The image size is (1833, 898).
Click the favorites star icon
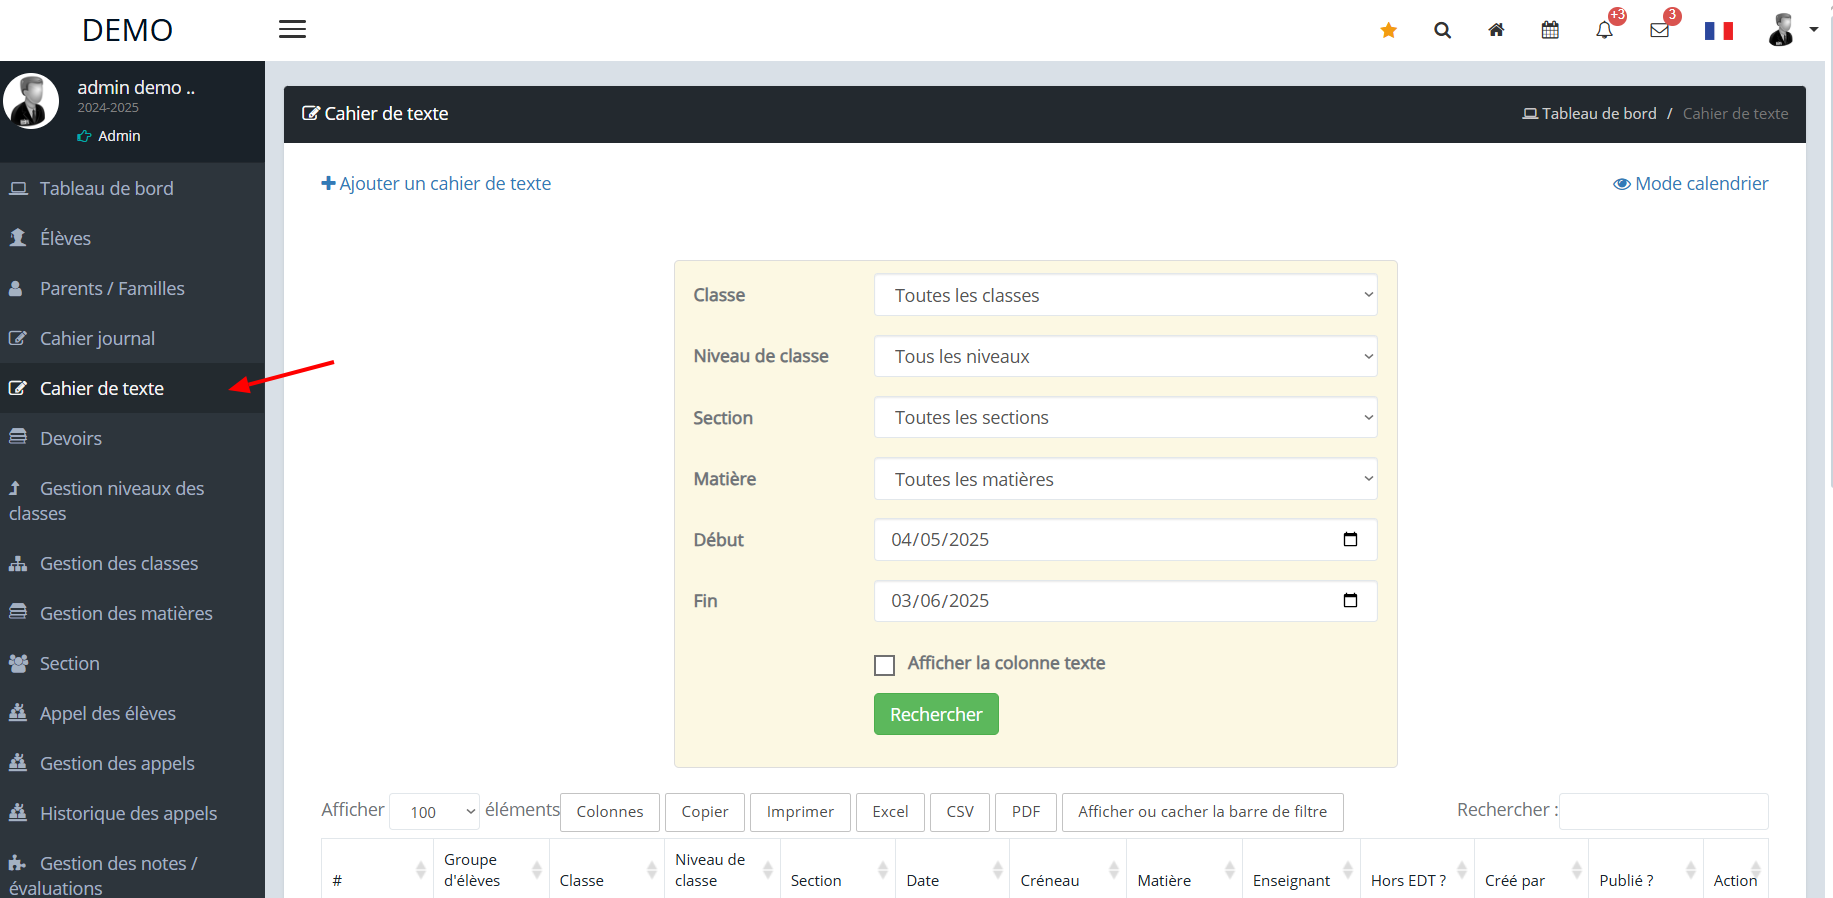point(1388,30)
